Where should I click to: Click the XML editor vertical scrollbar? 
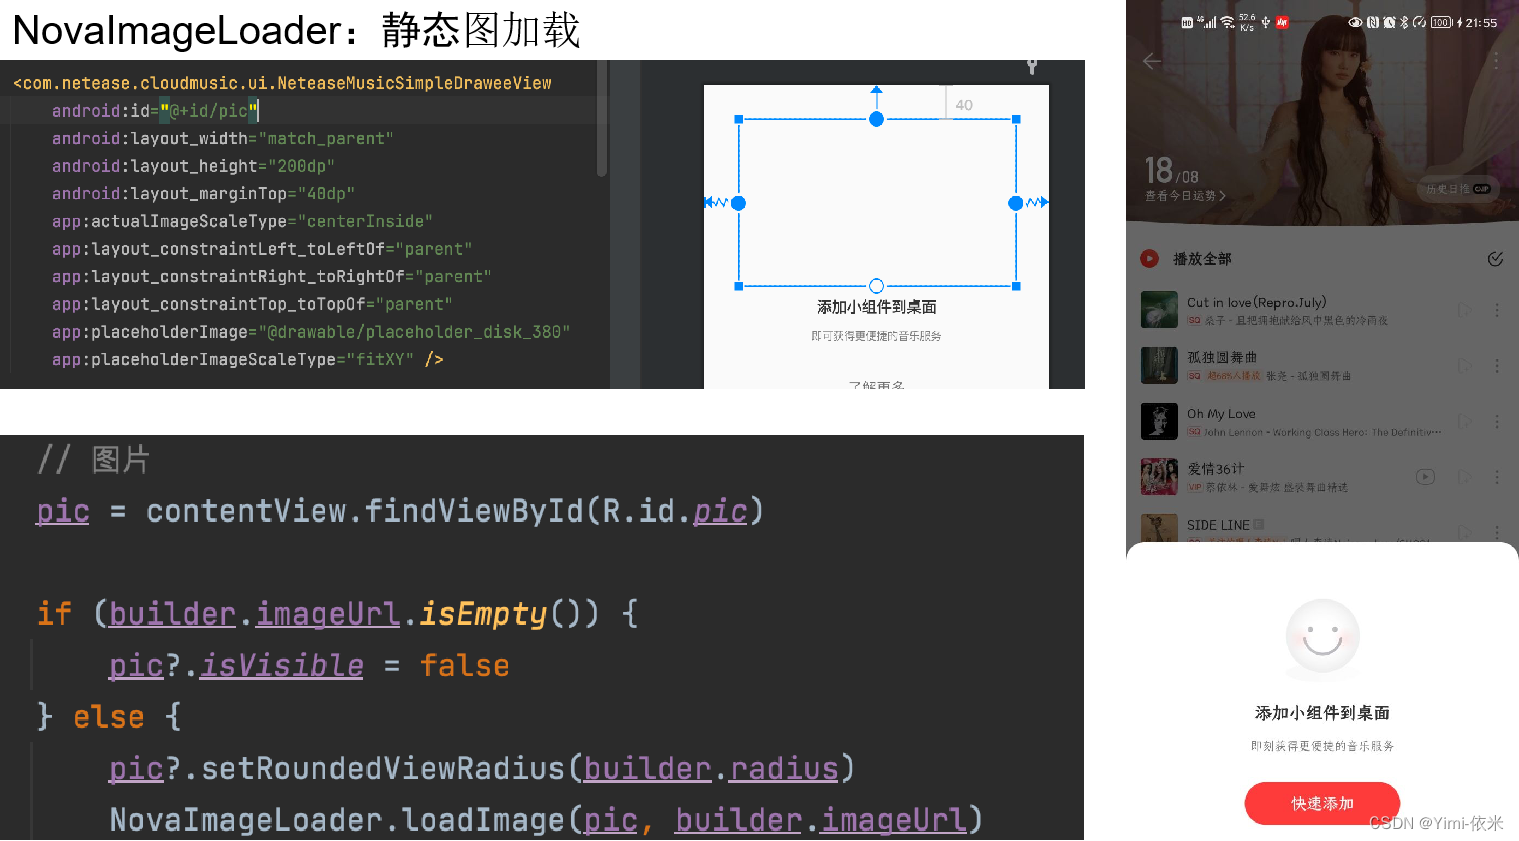coord(602,118)
